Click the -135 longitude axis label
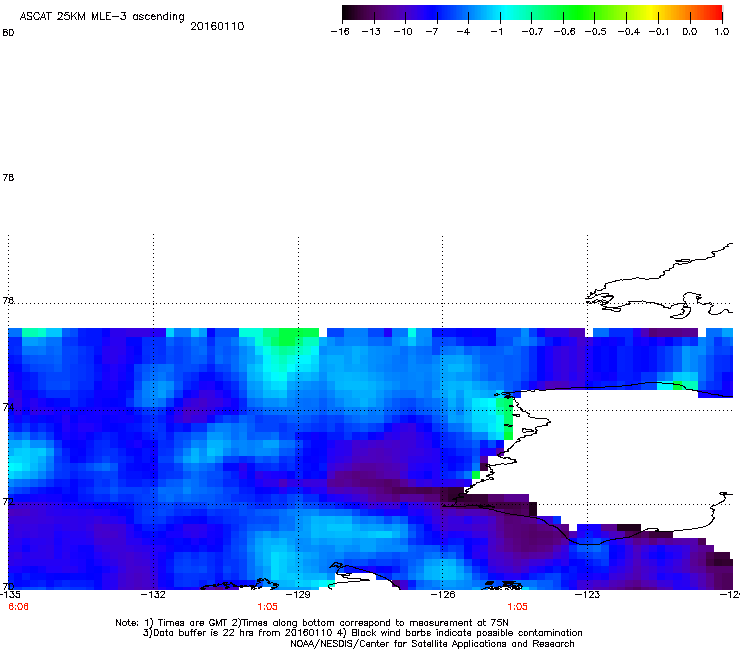This screenshot has width=740, height=650. (10, 595)
